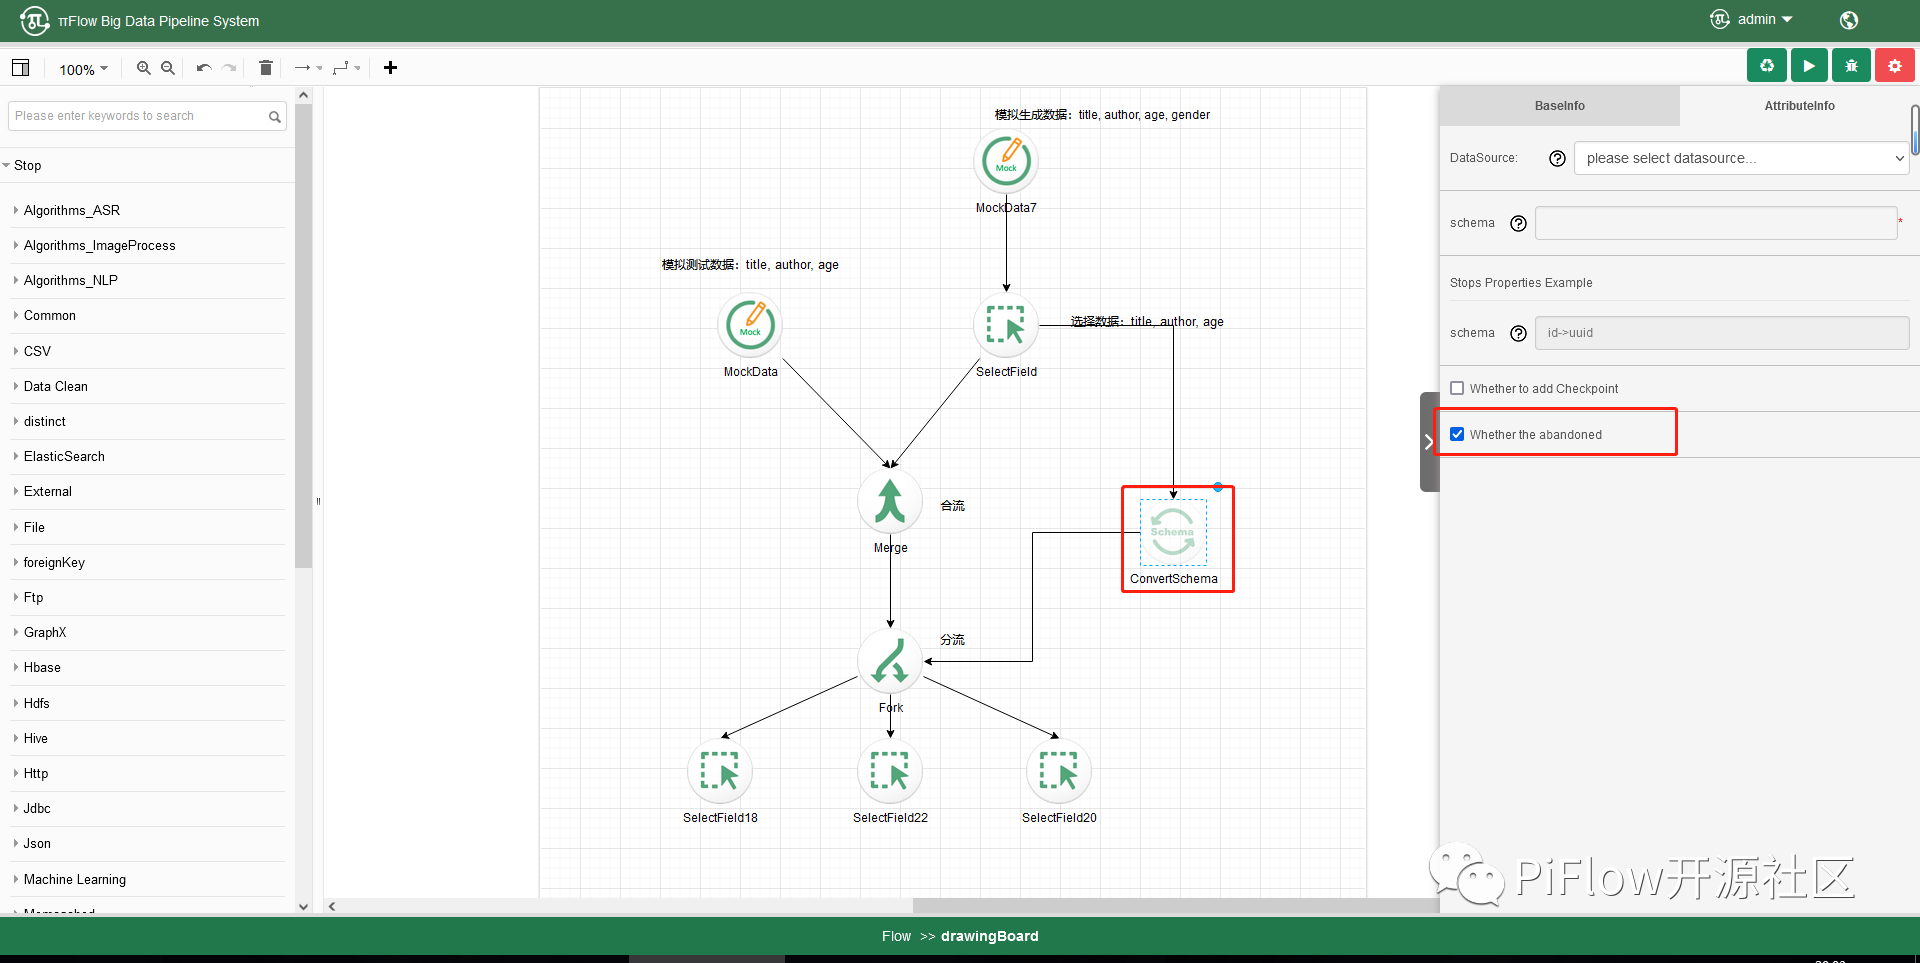Switch to the AttributeInfo tab
This screenshot has width=1920, height=963.
(x=1798, y=106)
